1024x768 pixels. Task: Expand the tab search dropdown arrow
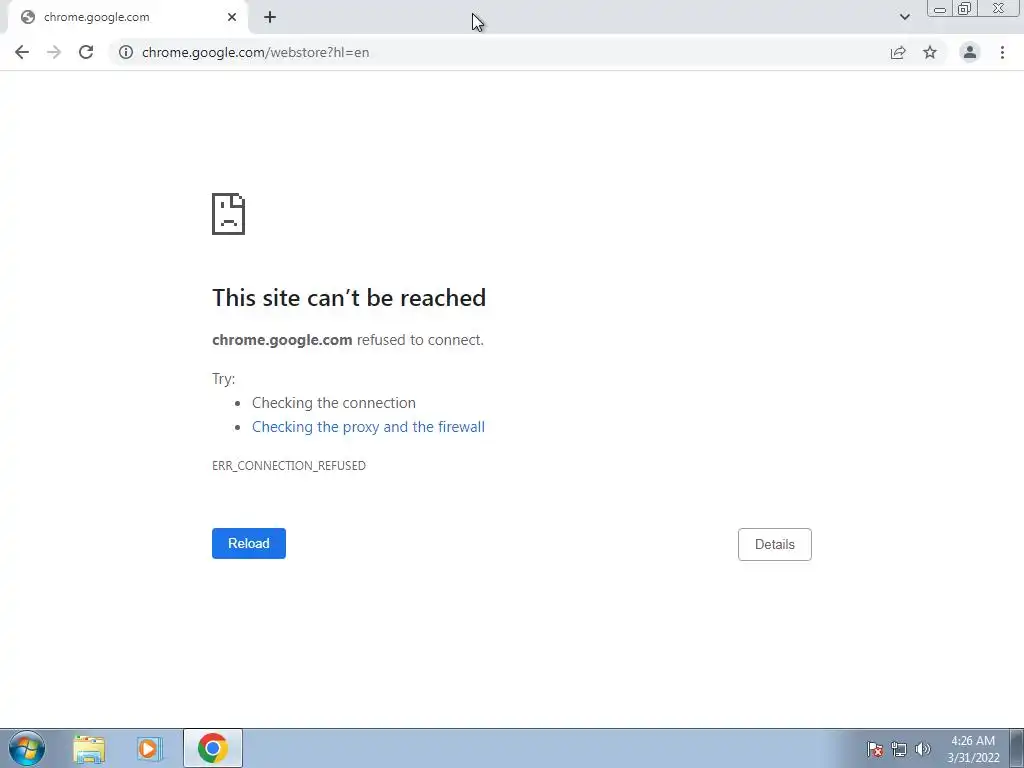pos(904,17)
